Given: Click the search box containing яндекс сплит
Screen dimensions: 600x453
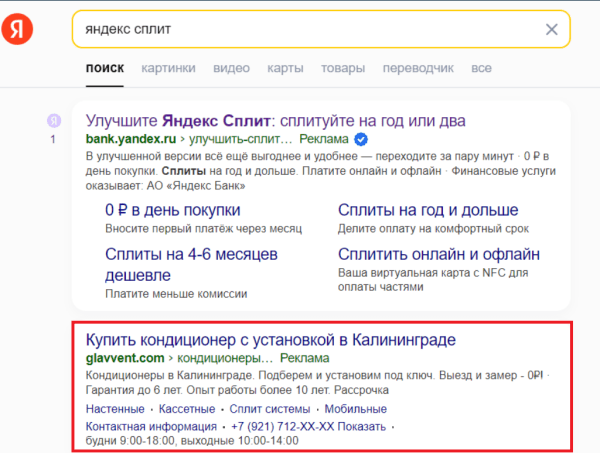Looking at the screenshot, I should [x=300, y=29].
